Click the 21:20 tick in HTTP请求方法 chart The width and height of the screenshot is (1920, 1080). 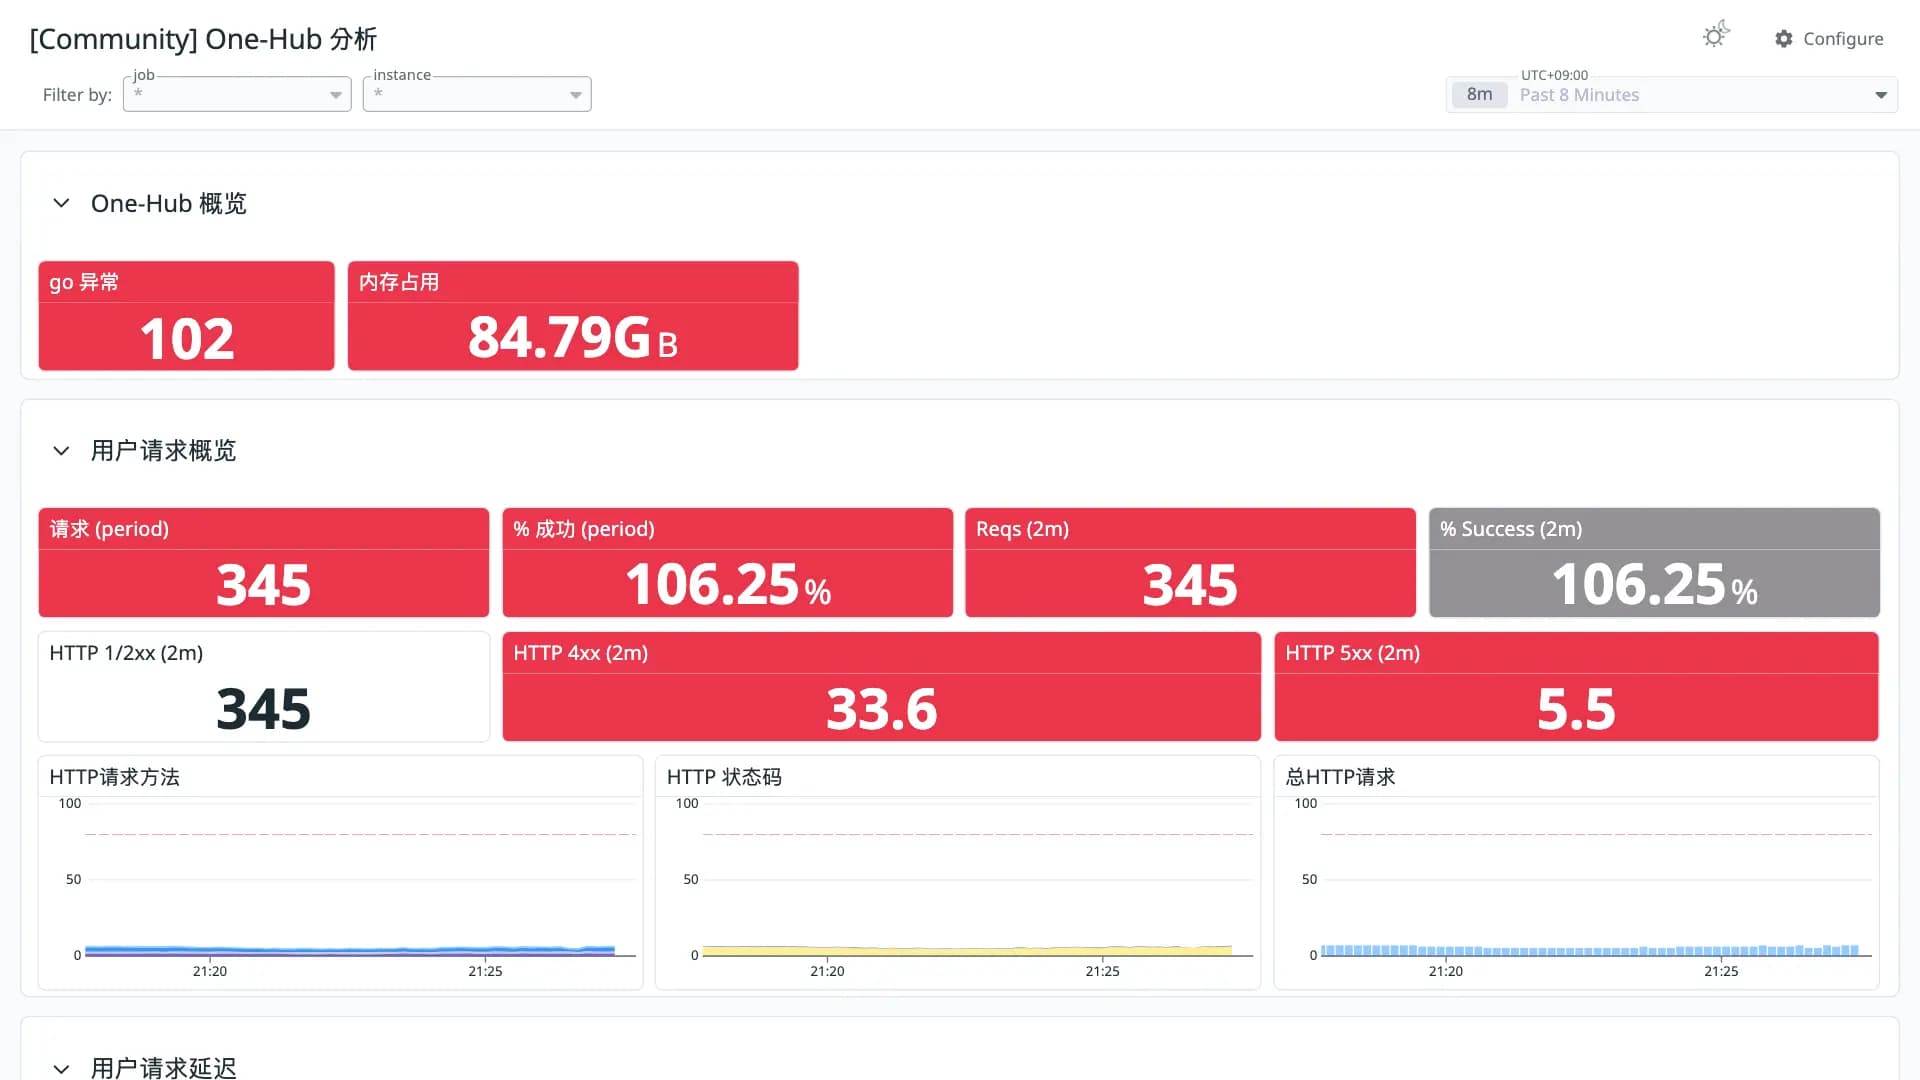(210, 971)
